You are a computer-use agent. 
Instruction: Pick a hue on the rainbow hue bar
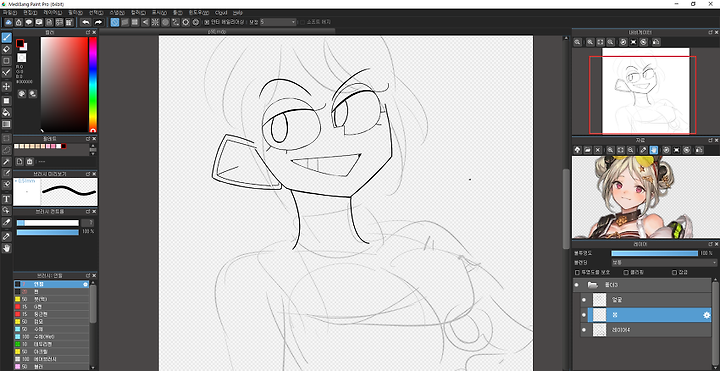tap(93, 85)
